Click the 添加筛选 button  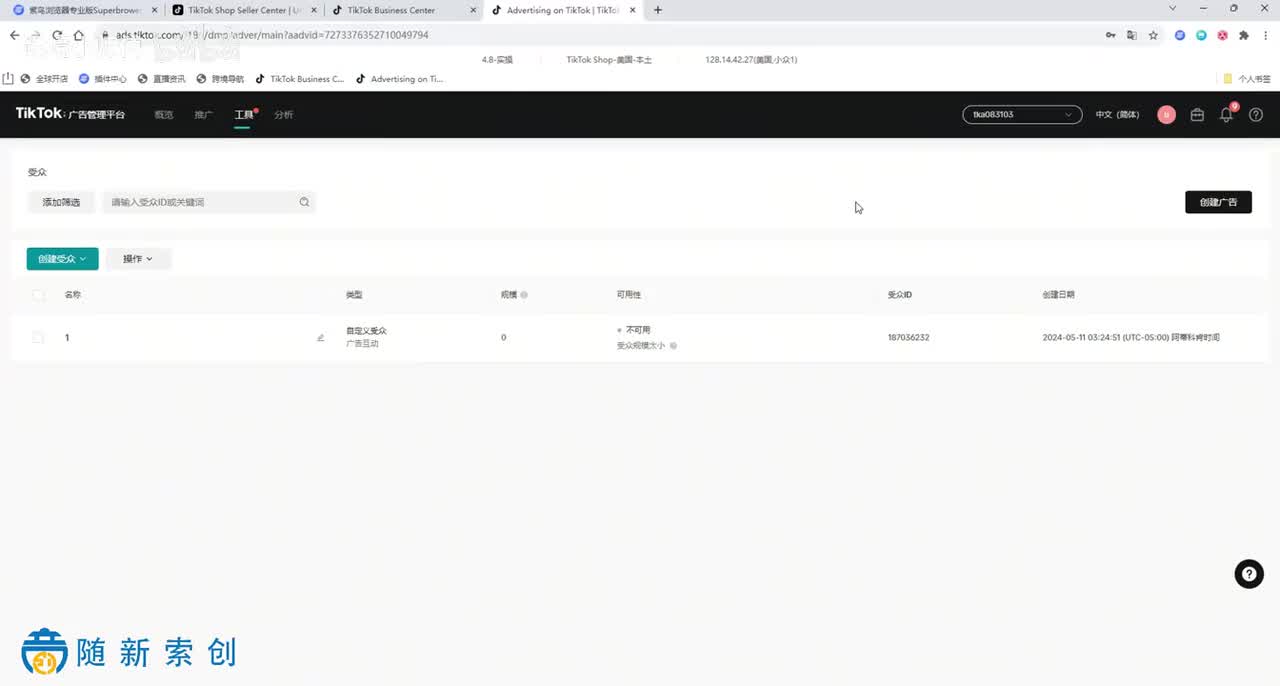click(x=61, y=202)
